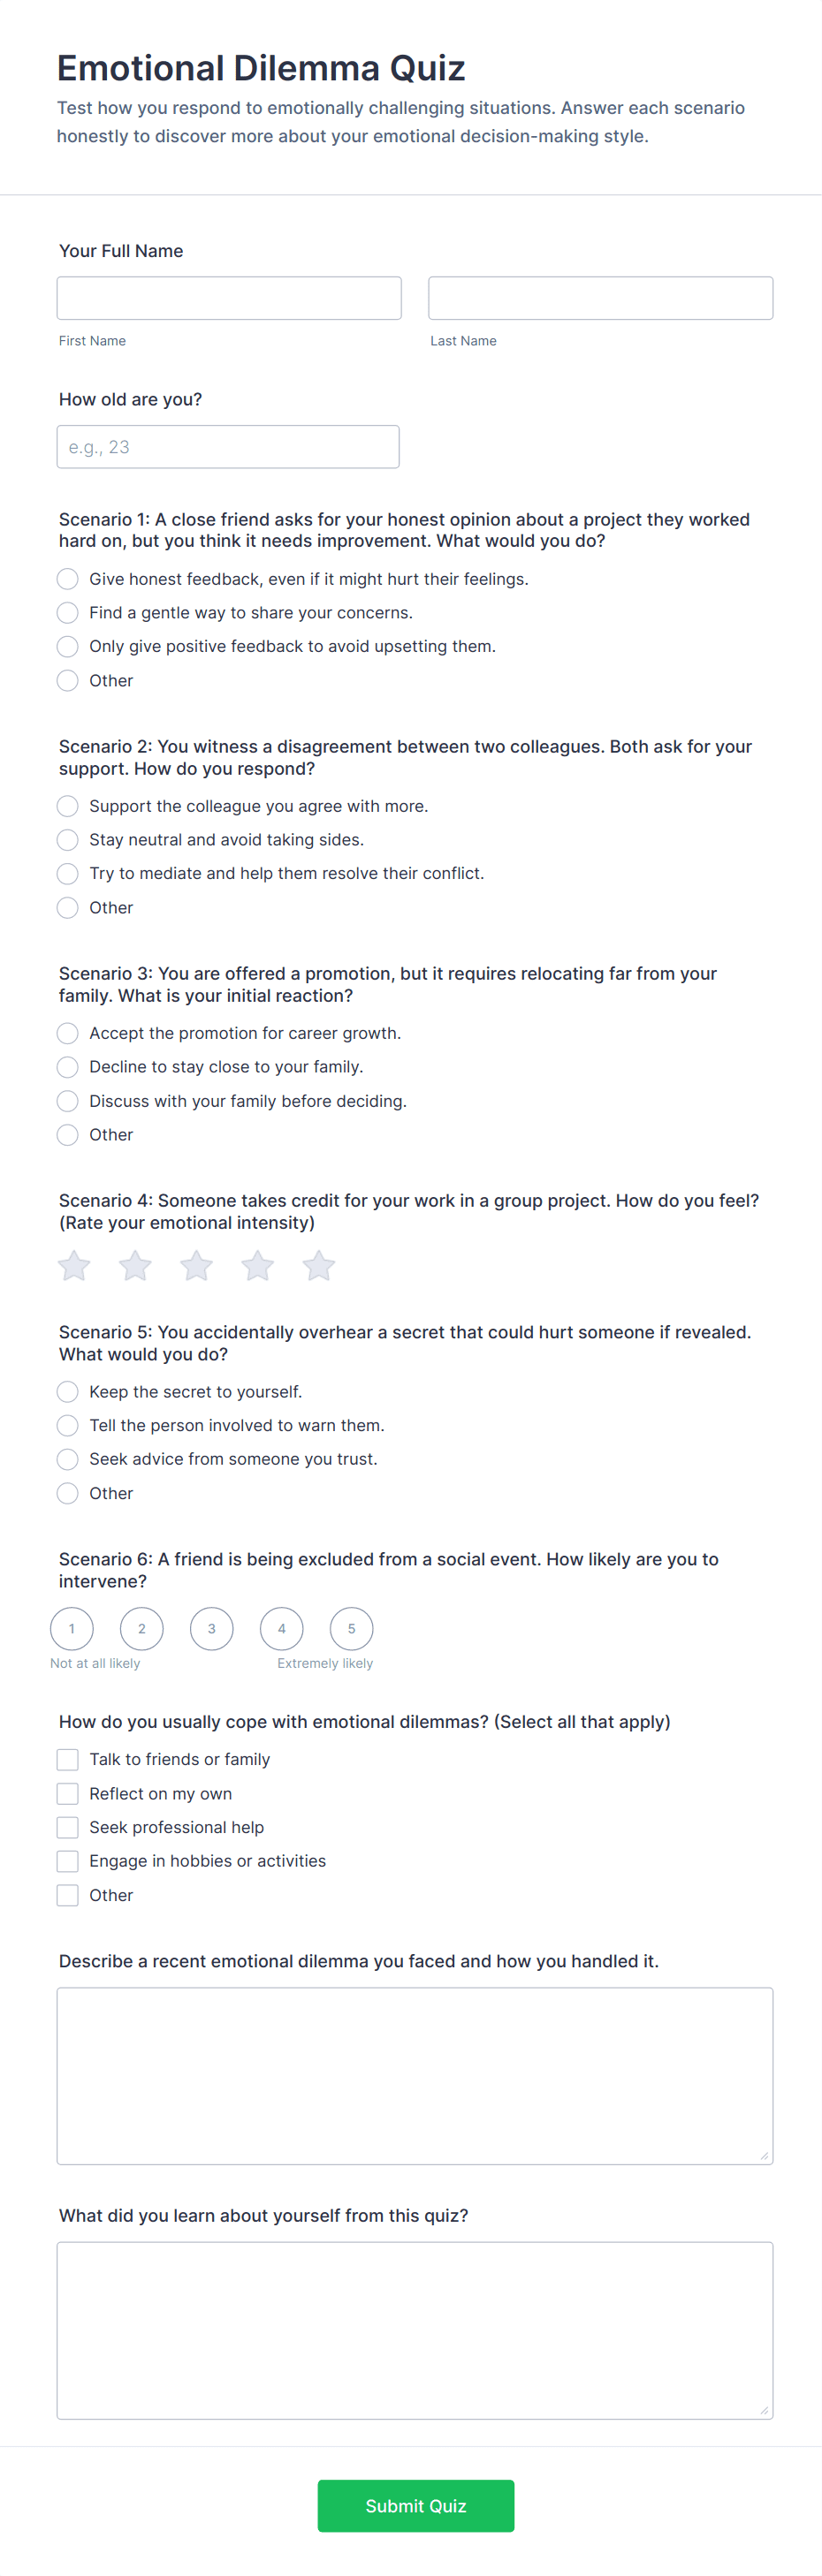Choose 'Try to mediate' option for Scenario 2
822x2576 pixels.
pos(68,874)
